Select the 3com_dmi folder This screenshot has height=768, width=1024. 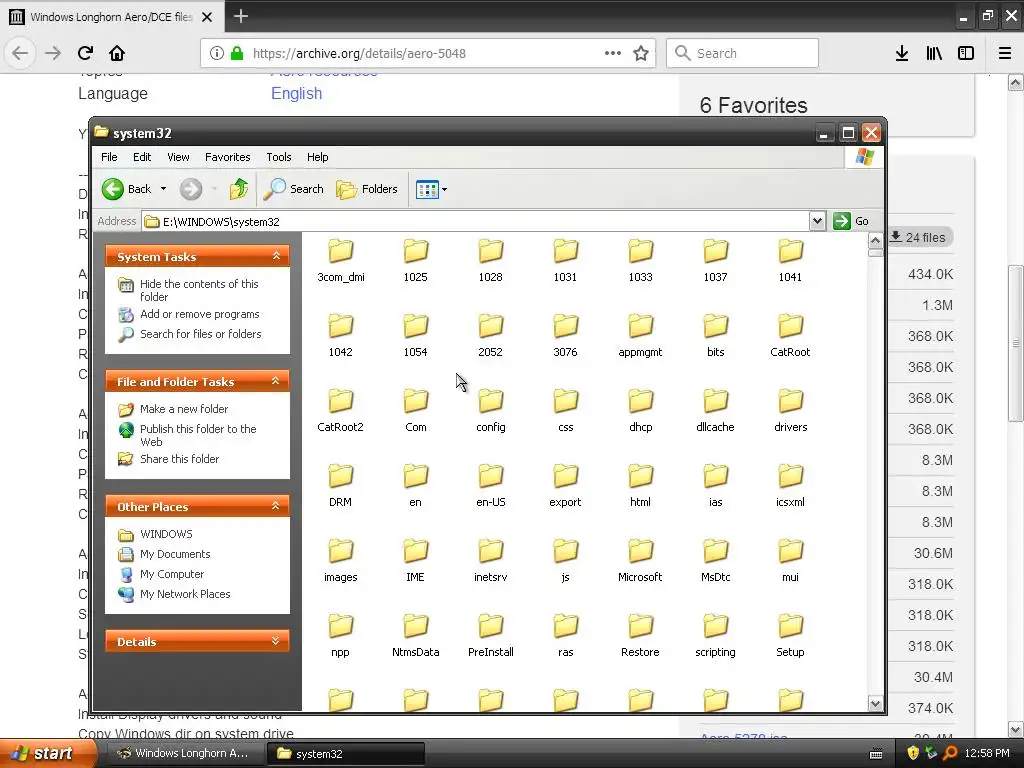click(x=341, y=261)
